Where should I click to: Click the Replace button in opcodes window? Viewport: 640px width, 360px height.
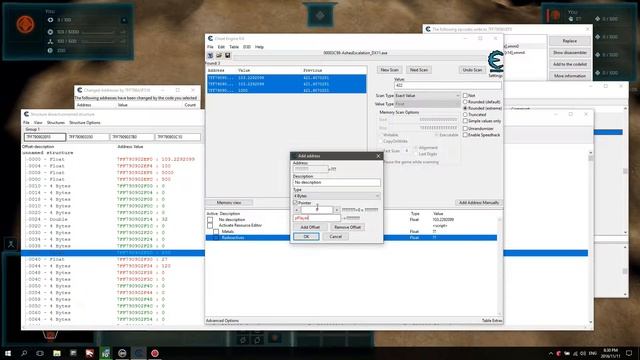pos(569,41)
